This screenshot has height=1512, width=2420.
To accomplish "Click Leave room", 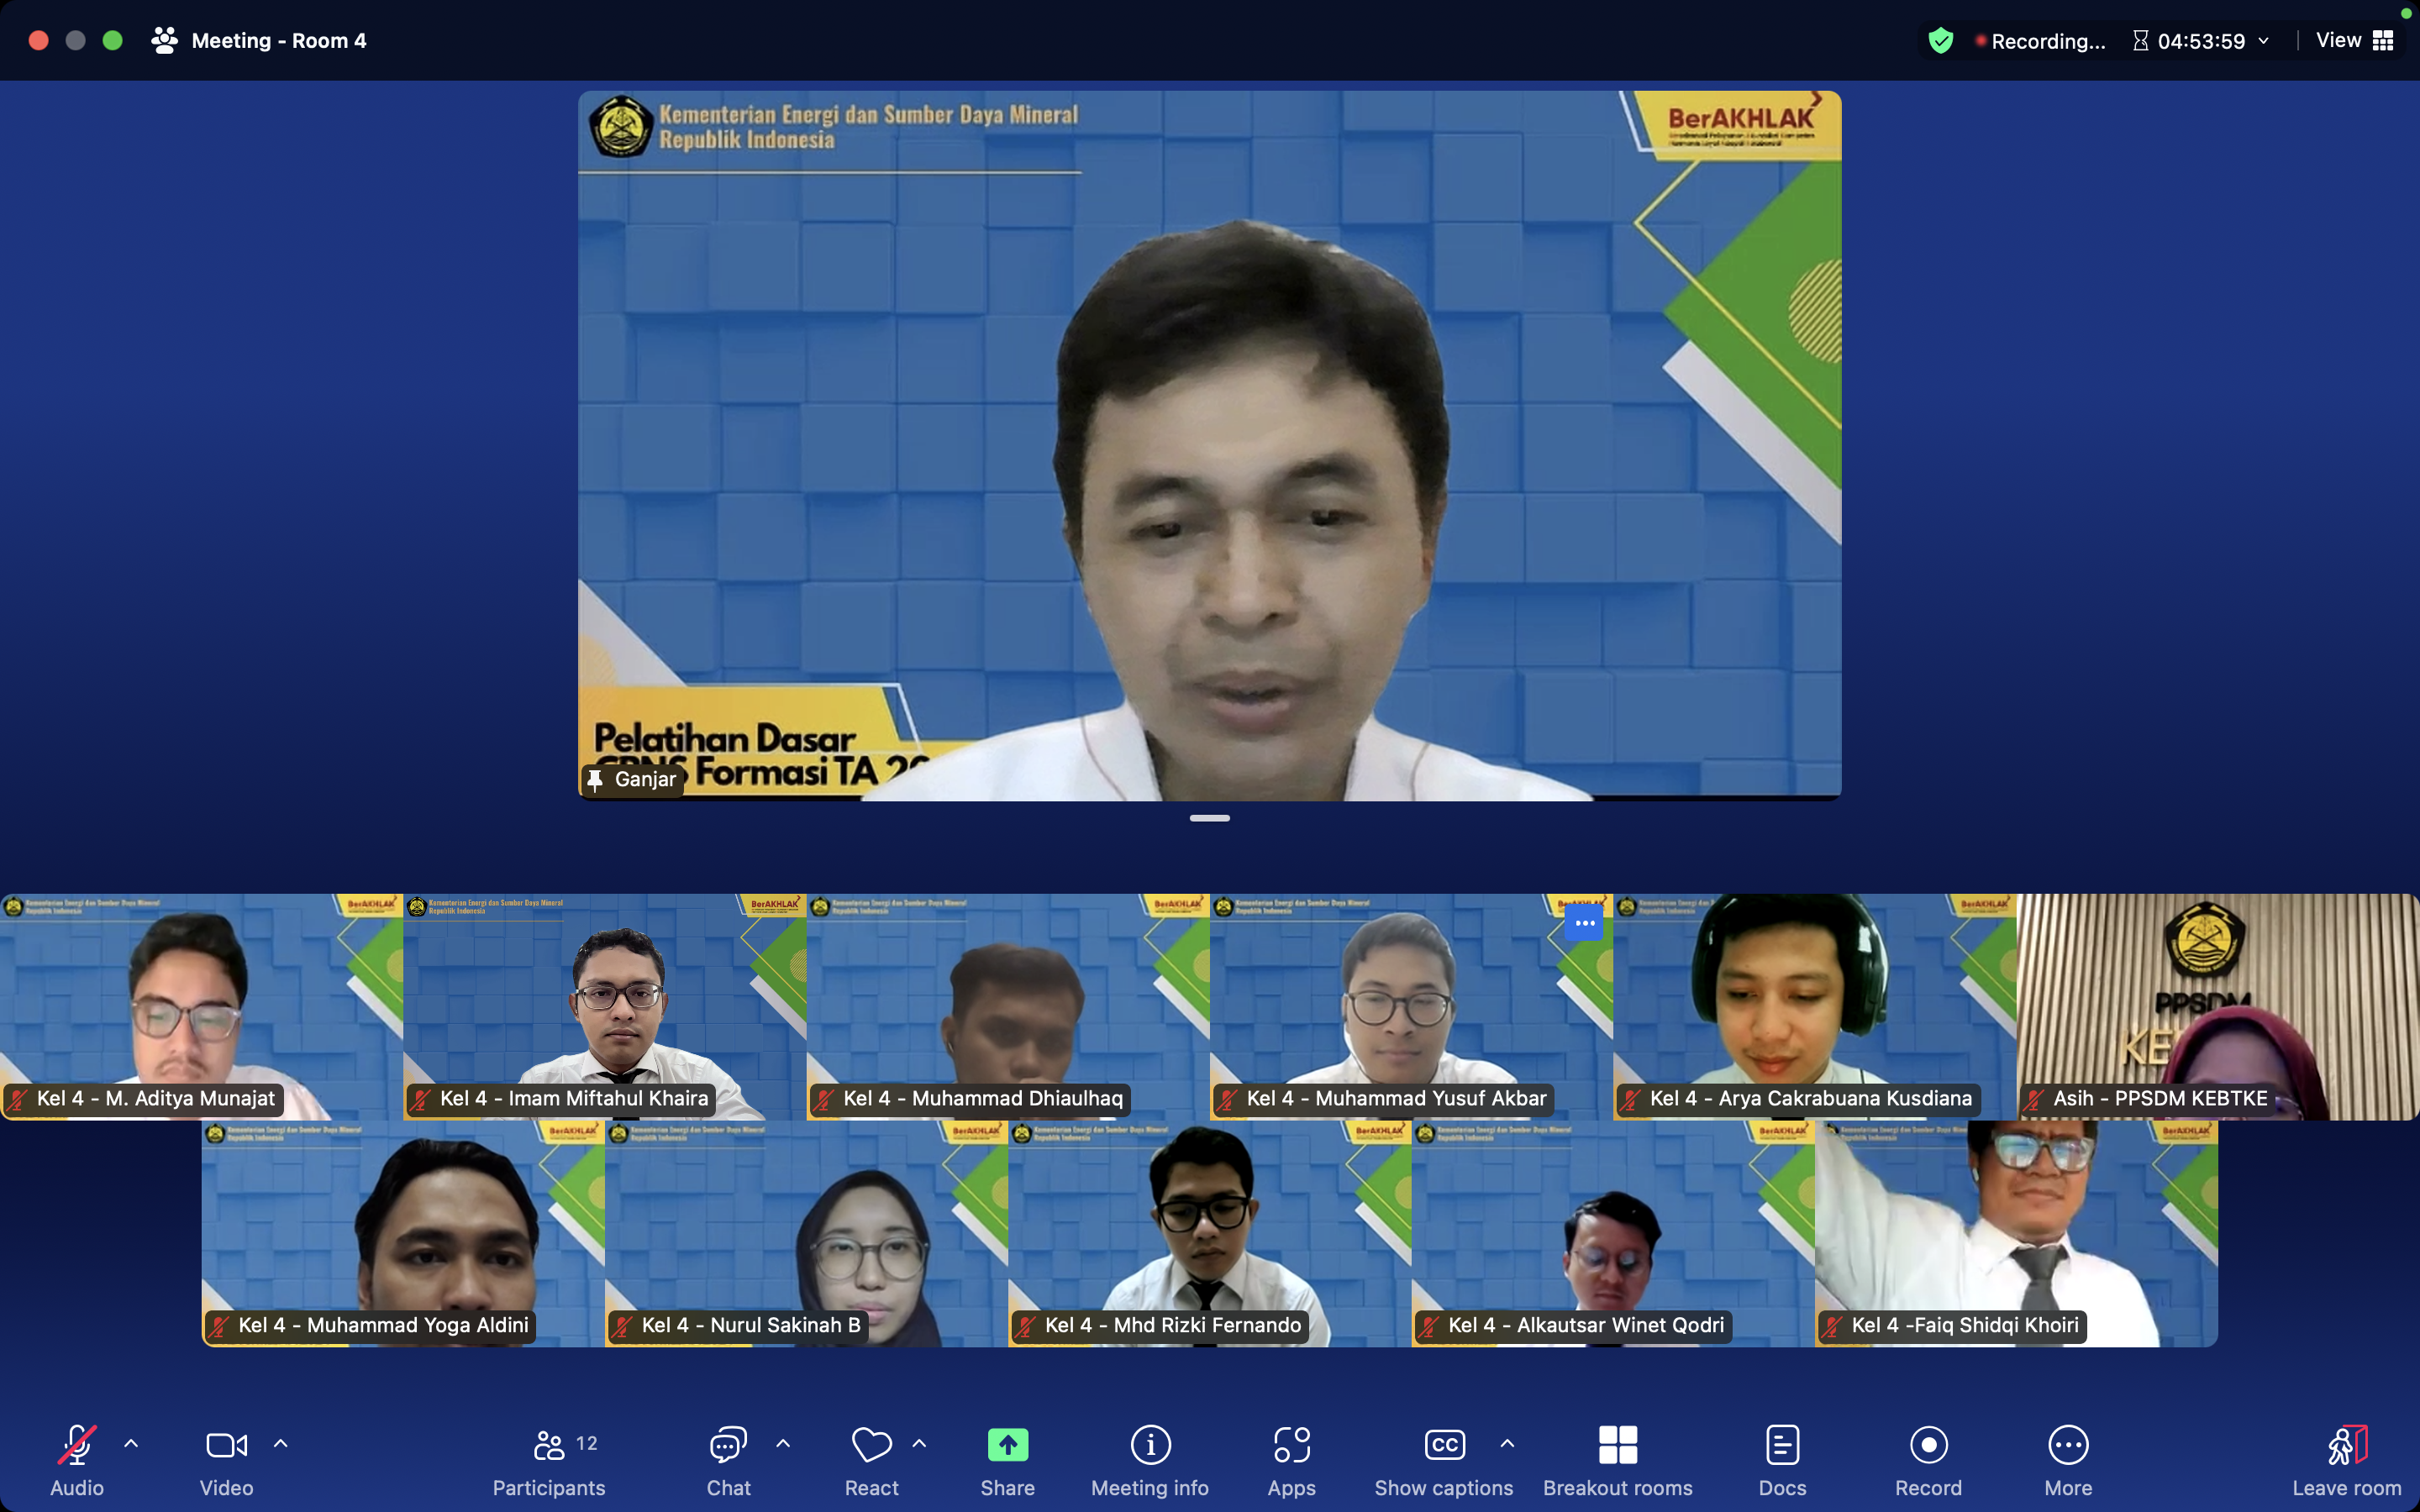I will 2346,1459.
